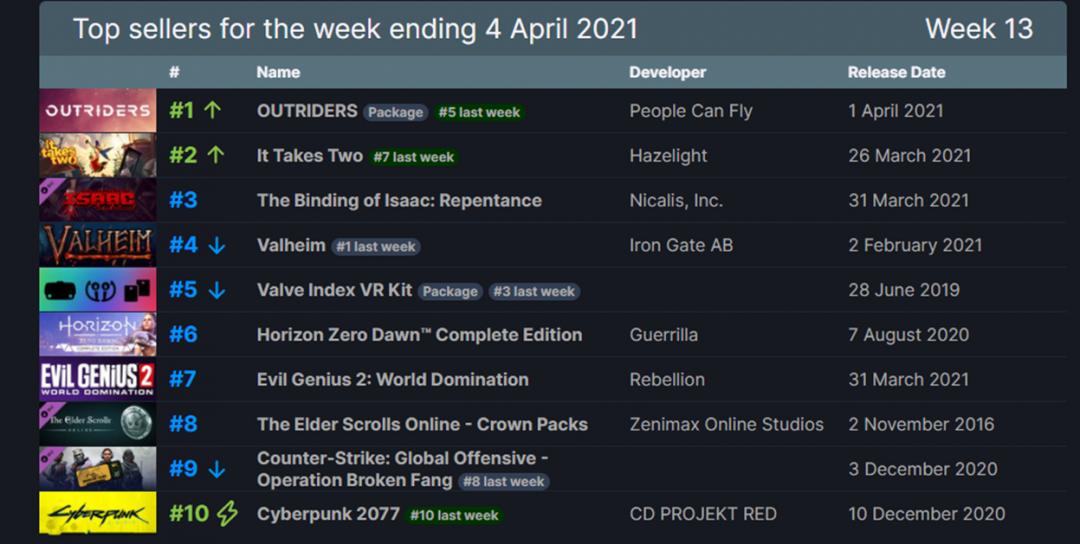This screenshot has width=1080, height=544.
Task: Open It Takes Two game link
Action: pyautogui.click(x=309, y=156)
